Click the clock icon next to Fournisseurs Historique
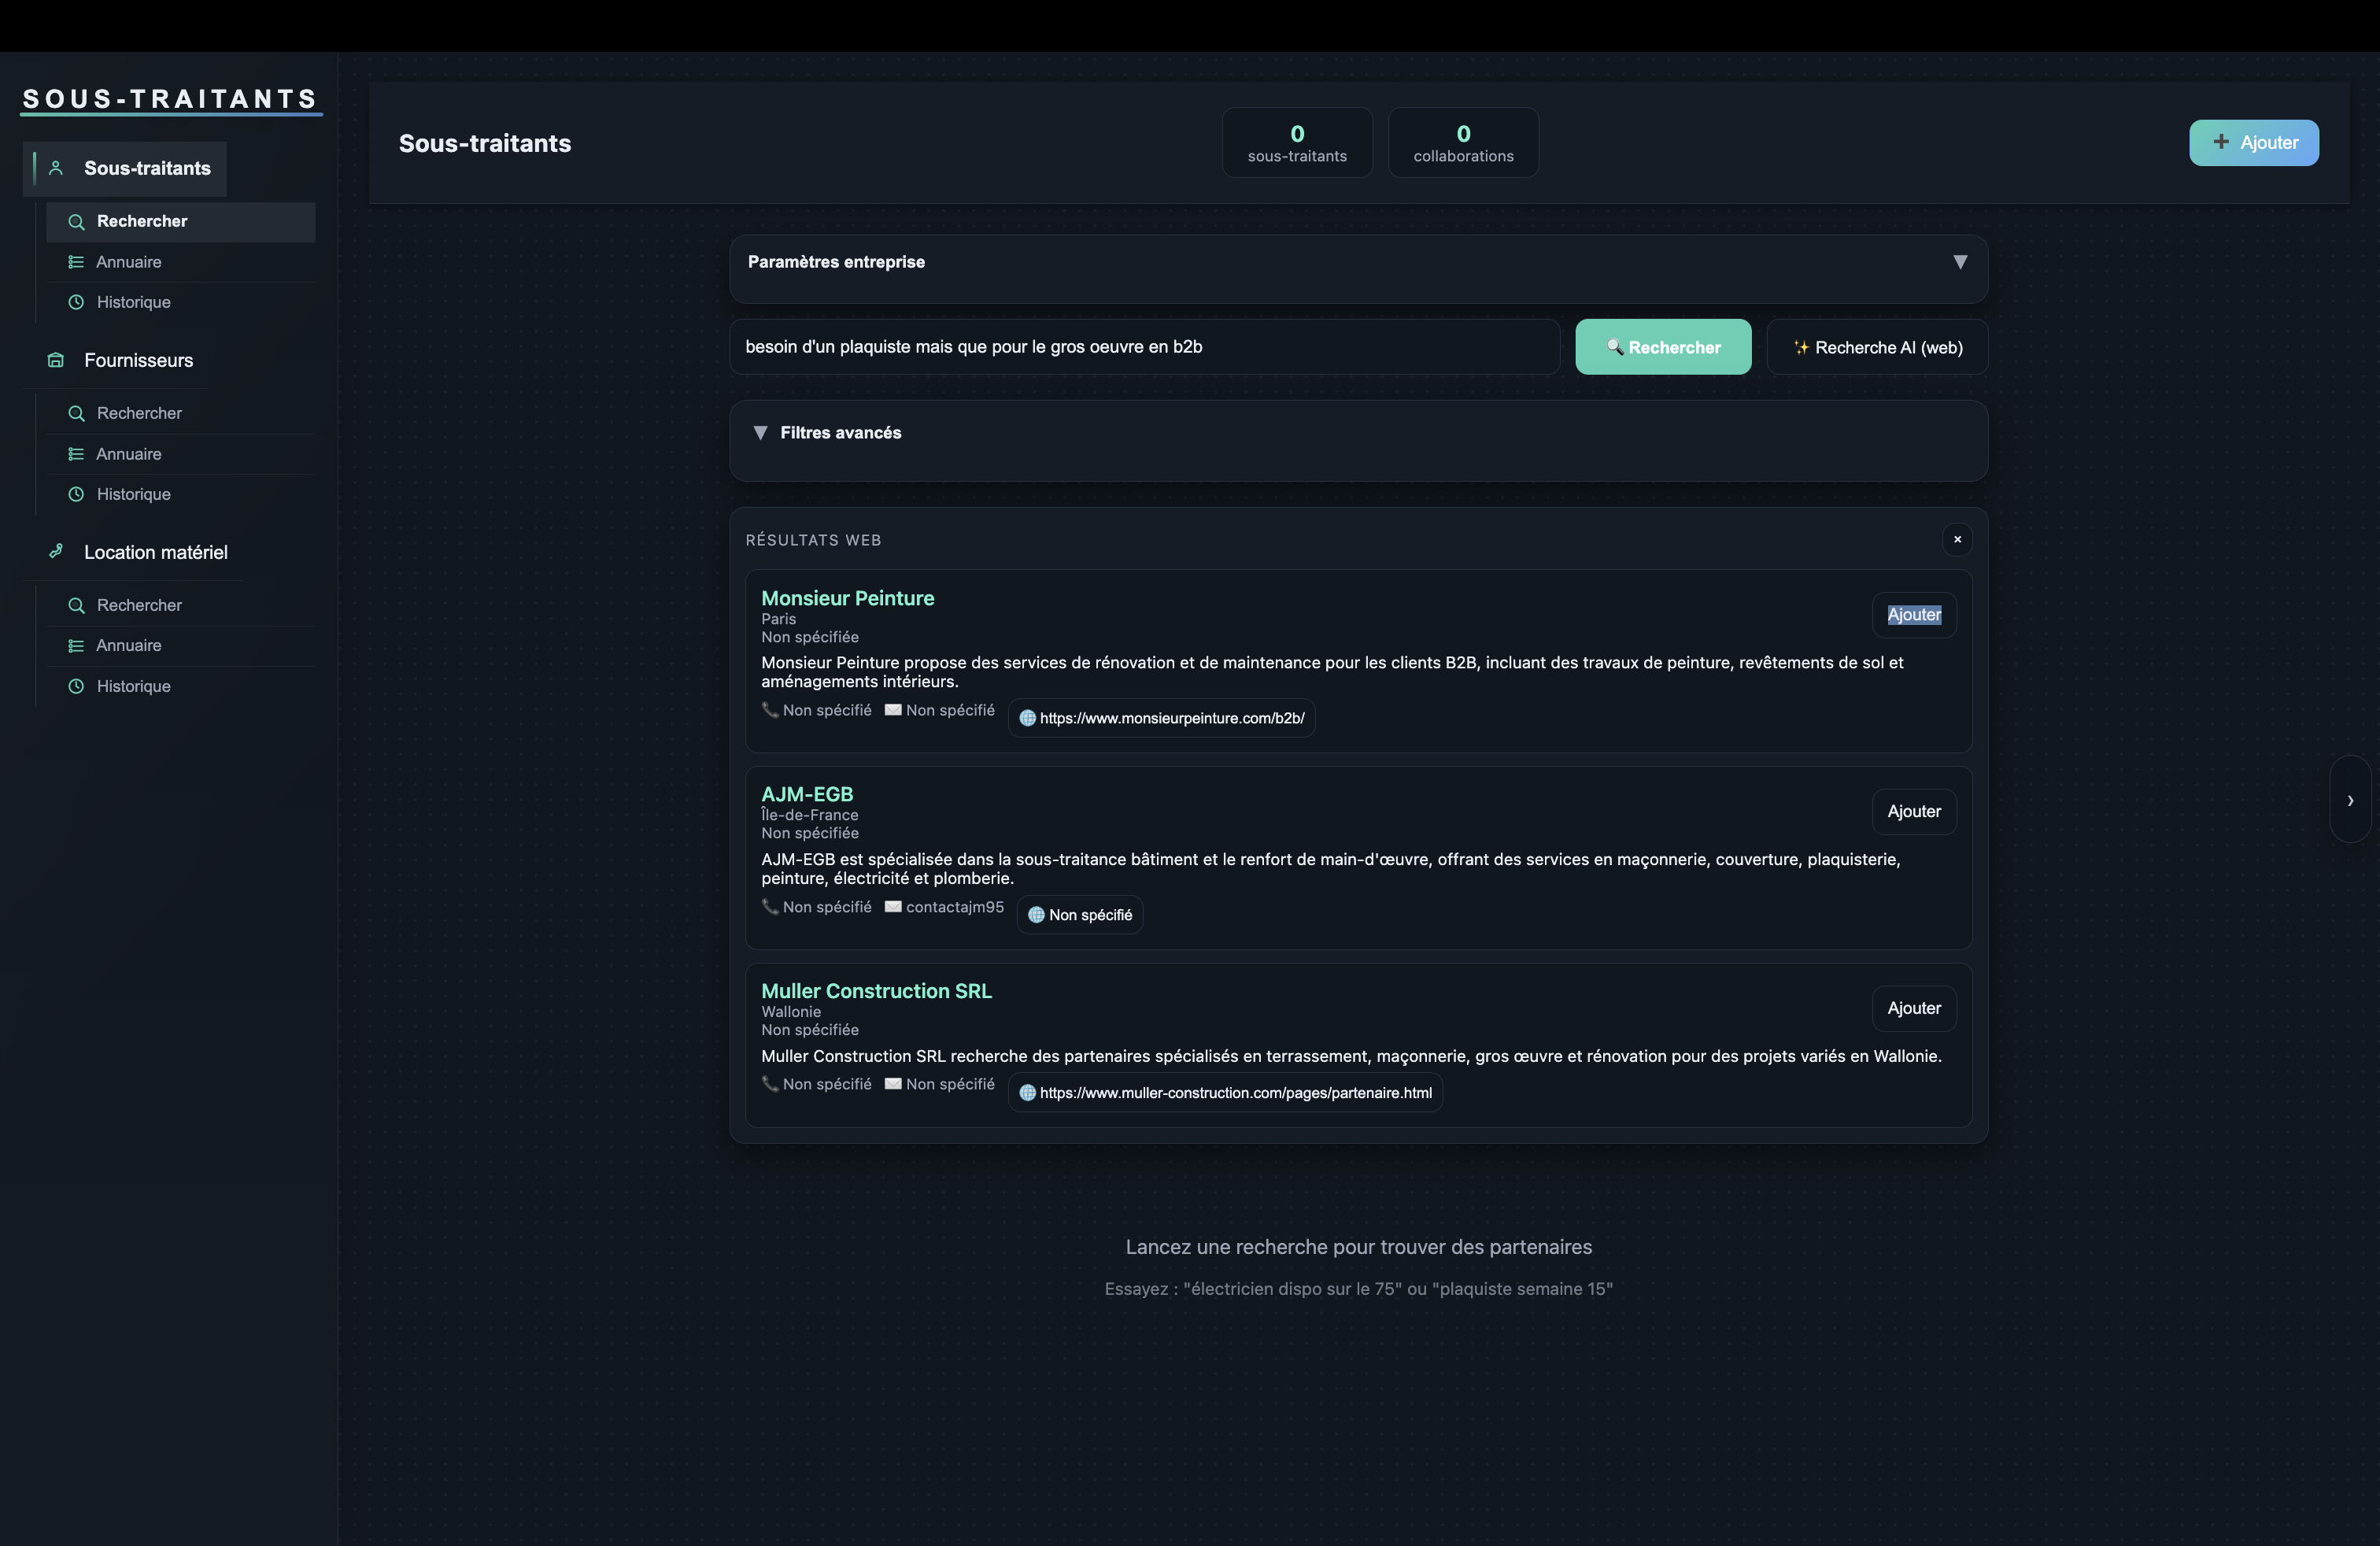 pyautogui.click(x=76, y=494)
